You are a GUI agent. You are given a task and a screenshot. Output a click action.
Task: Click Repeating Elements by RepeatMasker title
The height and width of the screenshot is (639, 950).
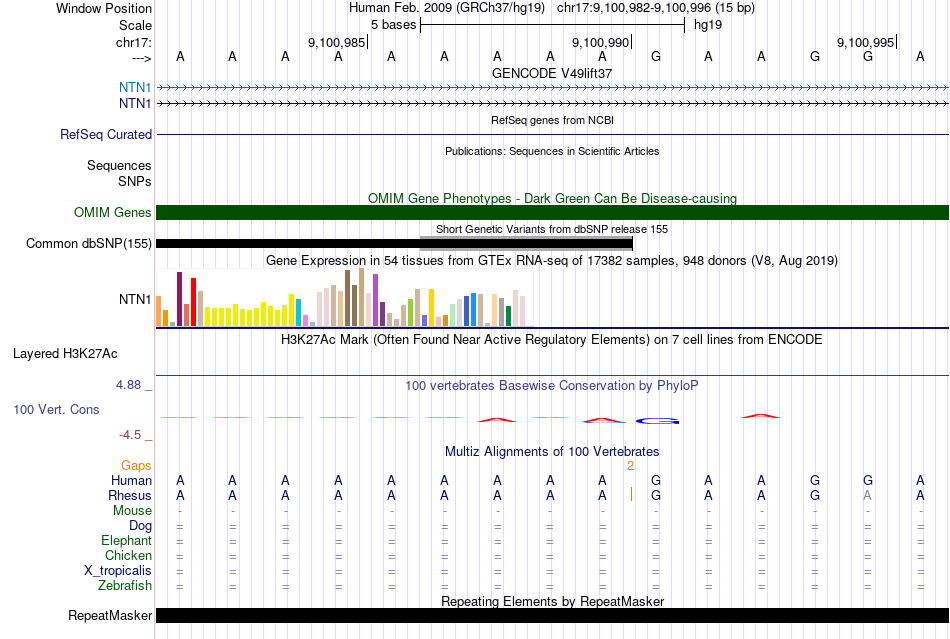(x=552, y=601)
